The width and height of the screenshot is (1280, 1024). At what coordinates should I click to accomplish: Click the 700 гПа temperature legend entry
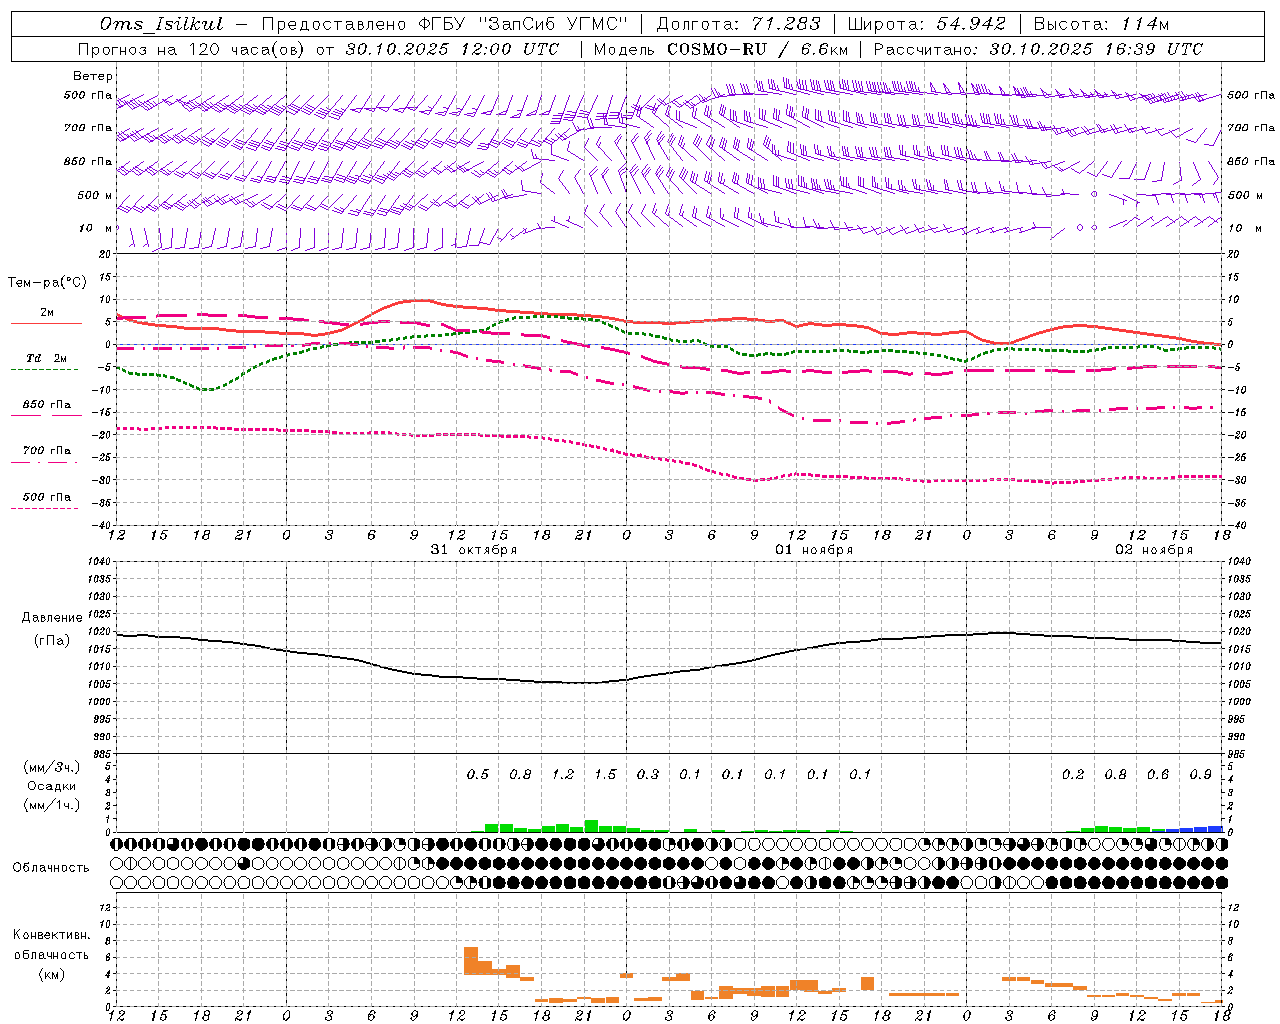(47, 451)
